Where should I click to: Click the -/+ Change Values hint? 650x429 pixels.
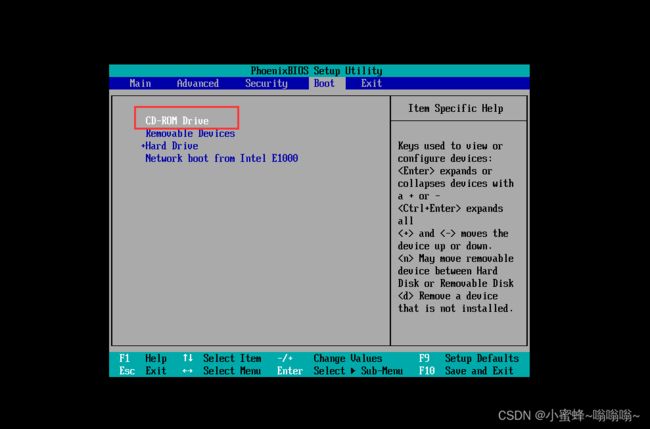(330, 358)
